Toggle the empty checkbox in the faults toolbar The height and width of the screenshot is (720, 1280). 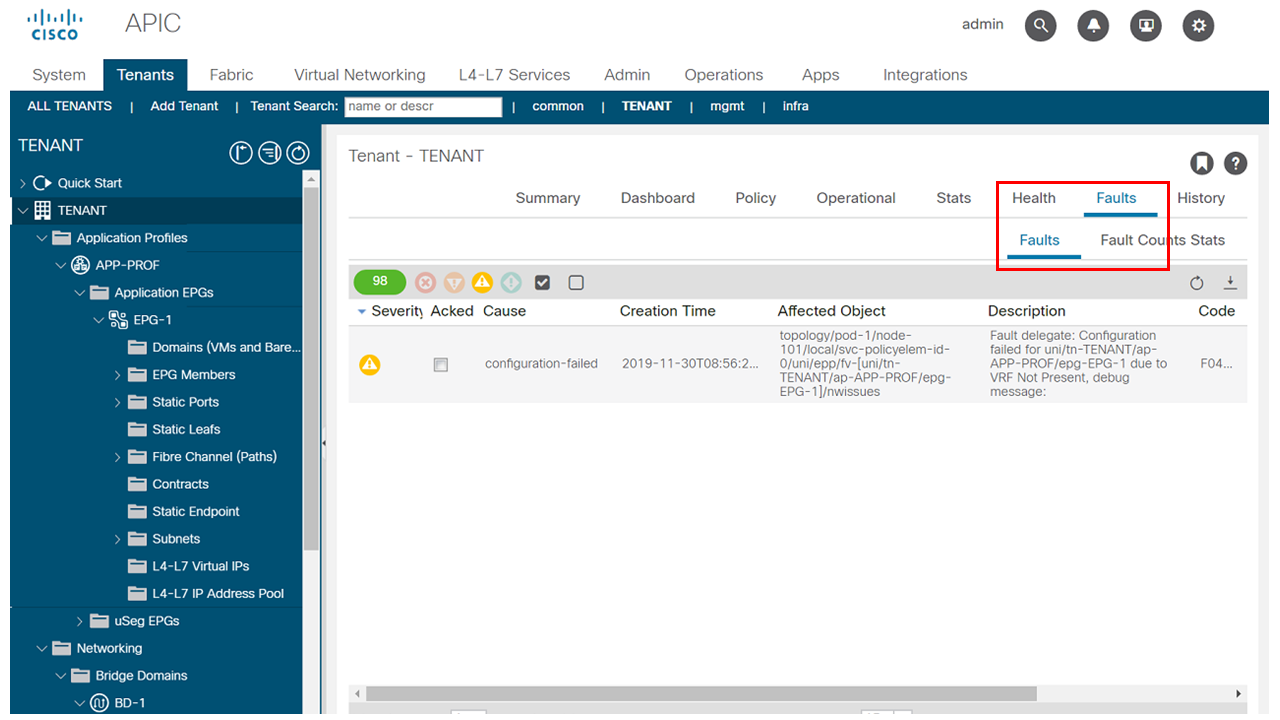pyautogui.click(x=576, y=283)
